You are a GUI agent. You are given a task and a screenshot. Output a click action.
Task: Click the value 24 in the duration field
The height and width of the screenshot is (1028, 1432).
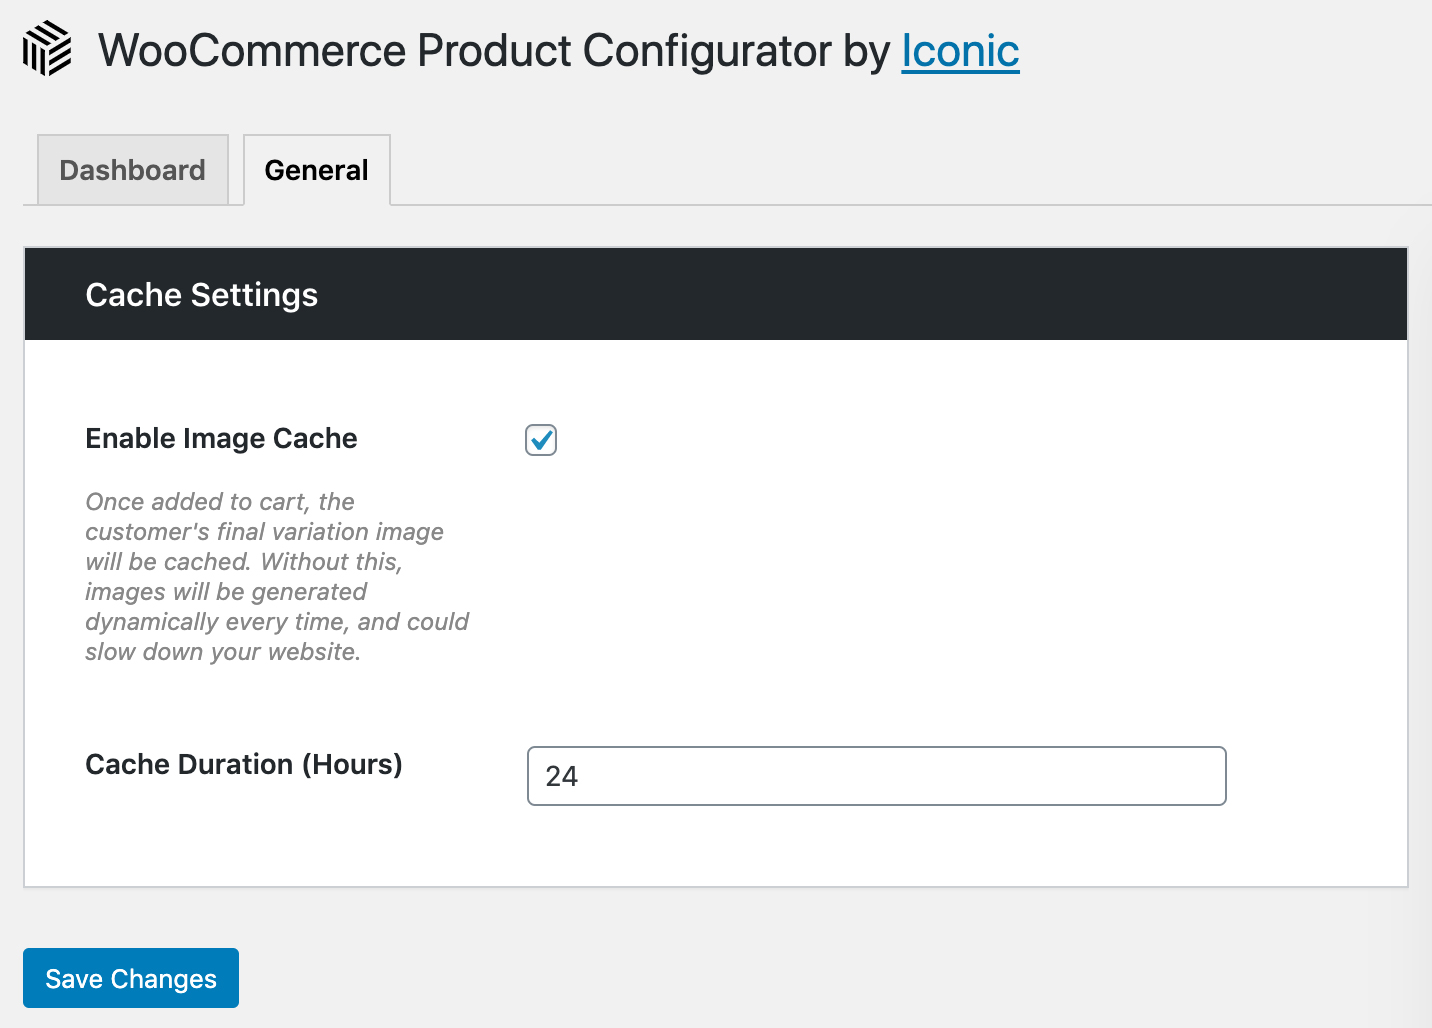tap(562, 777)
